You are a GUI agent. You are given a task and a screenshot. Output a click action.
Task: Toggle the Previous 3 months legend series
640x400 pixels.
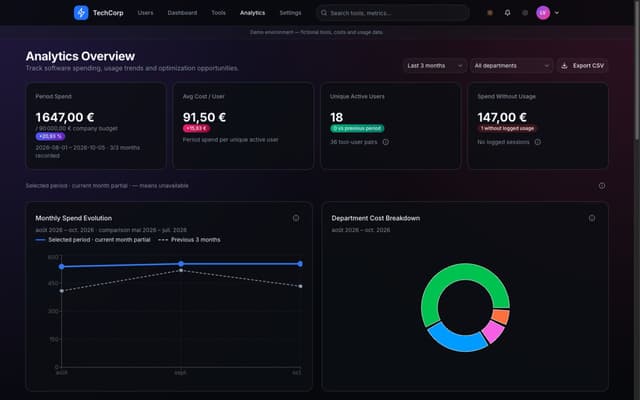point(189,240)
